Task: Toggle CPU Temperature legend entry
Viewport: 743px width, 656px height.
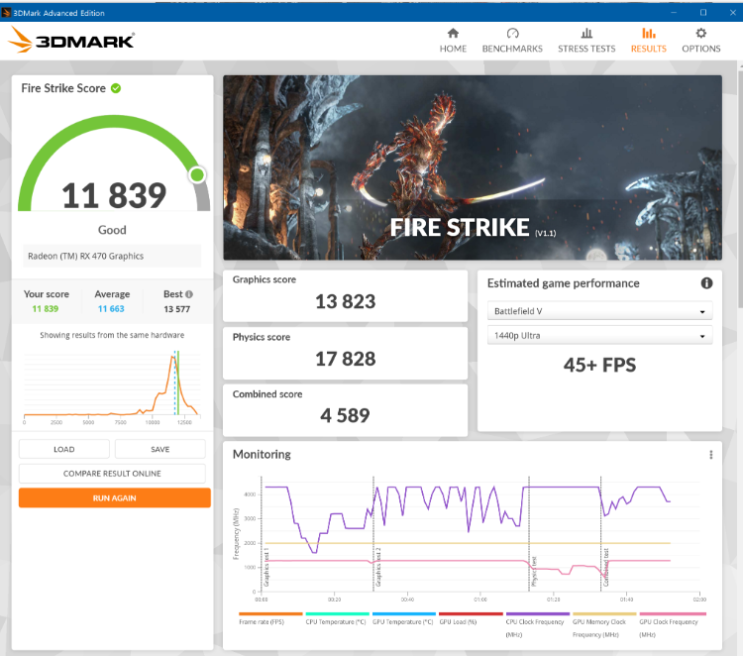Action: (x=336, y=620)
